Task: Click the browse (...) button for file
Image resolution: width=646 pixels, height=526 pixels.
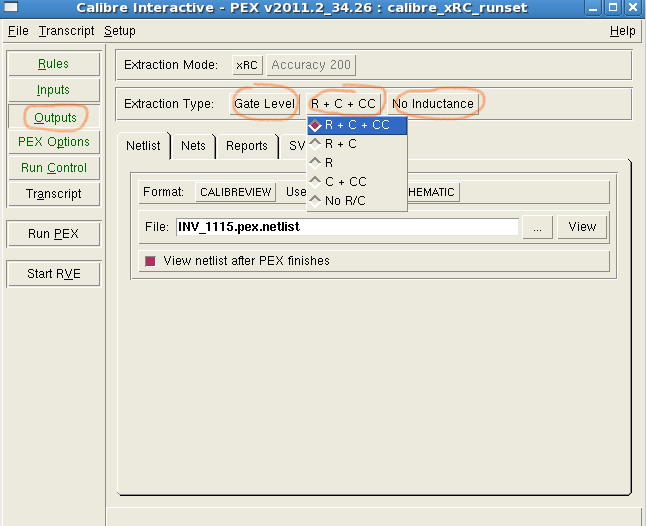Action: [537, 227]
